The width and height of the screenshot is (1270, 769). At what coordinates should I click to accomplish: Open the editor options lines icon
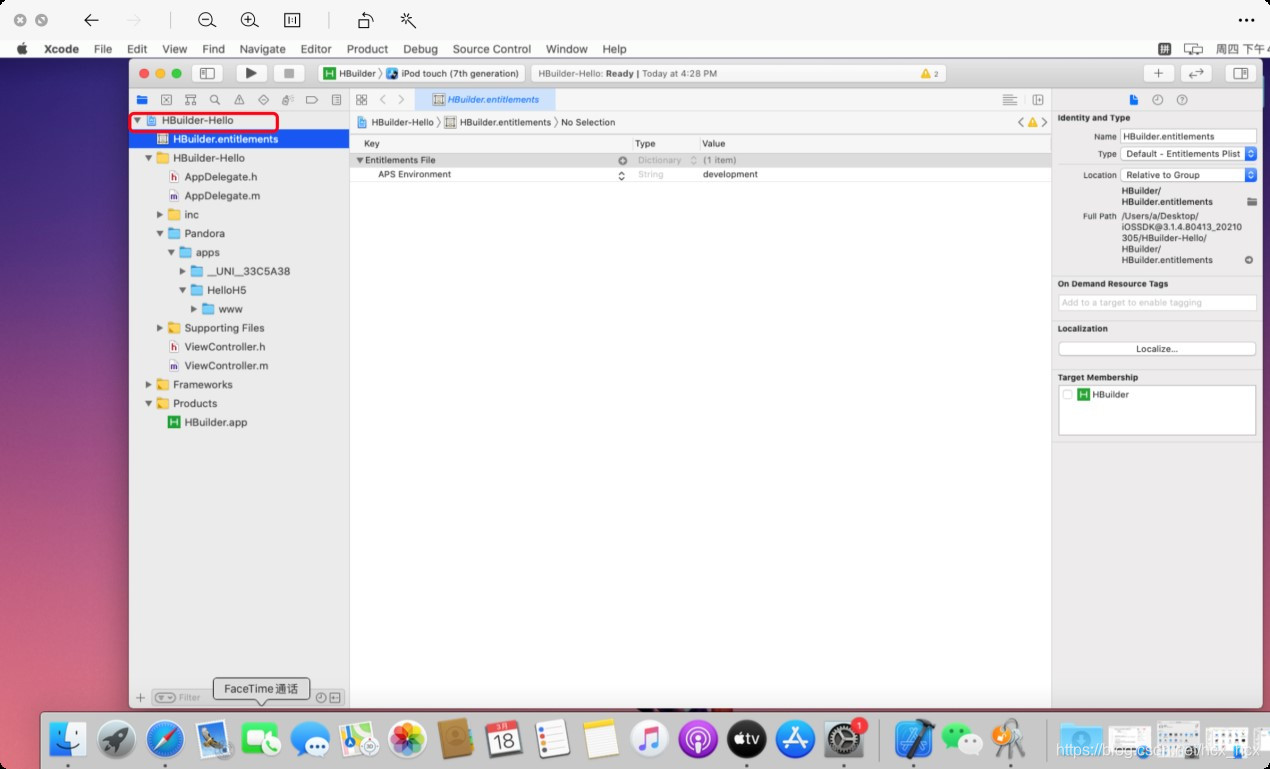click(1010, 100)
